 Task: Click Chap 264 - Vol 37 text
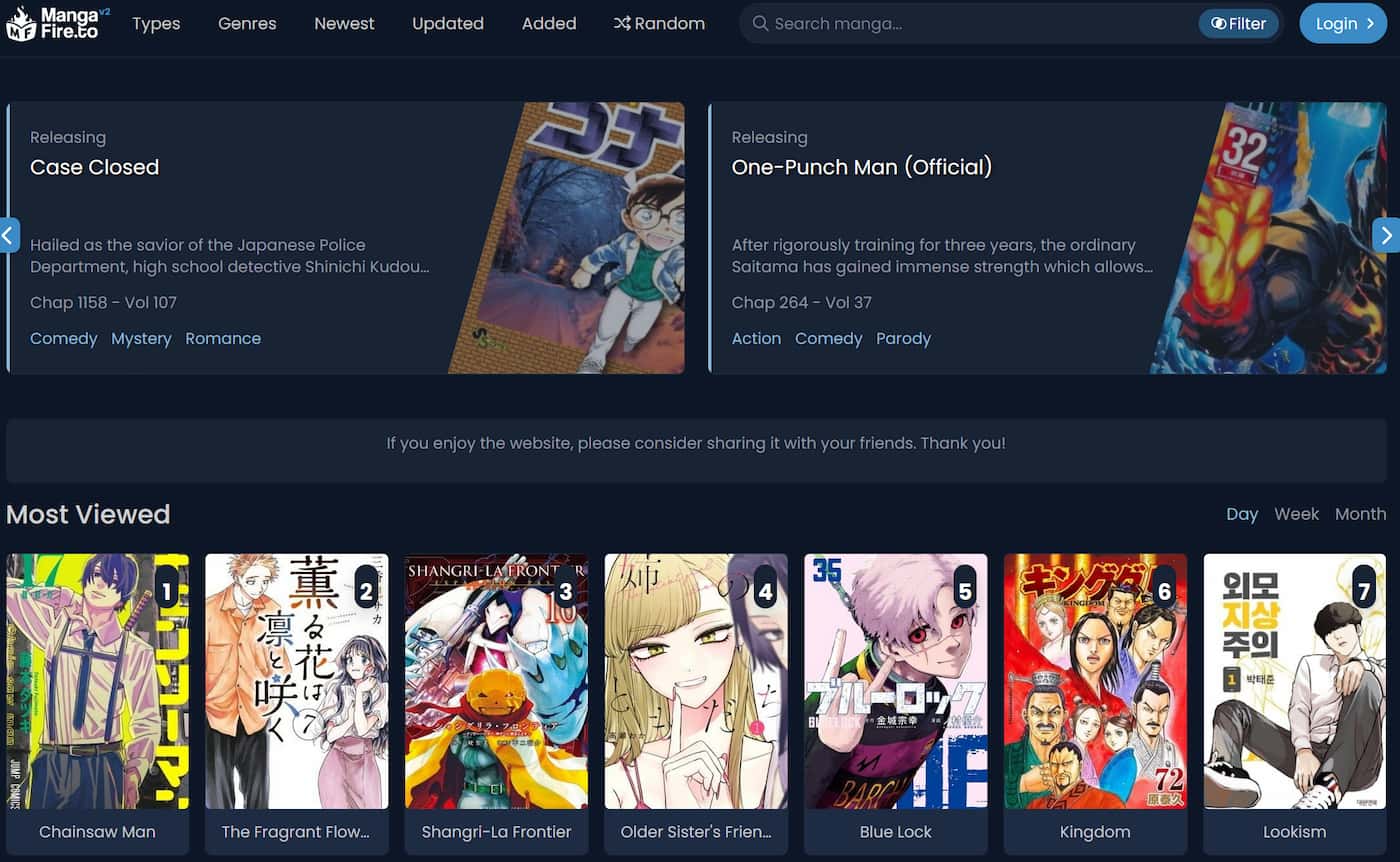[x=802, y=302]
